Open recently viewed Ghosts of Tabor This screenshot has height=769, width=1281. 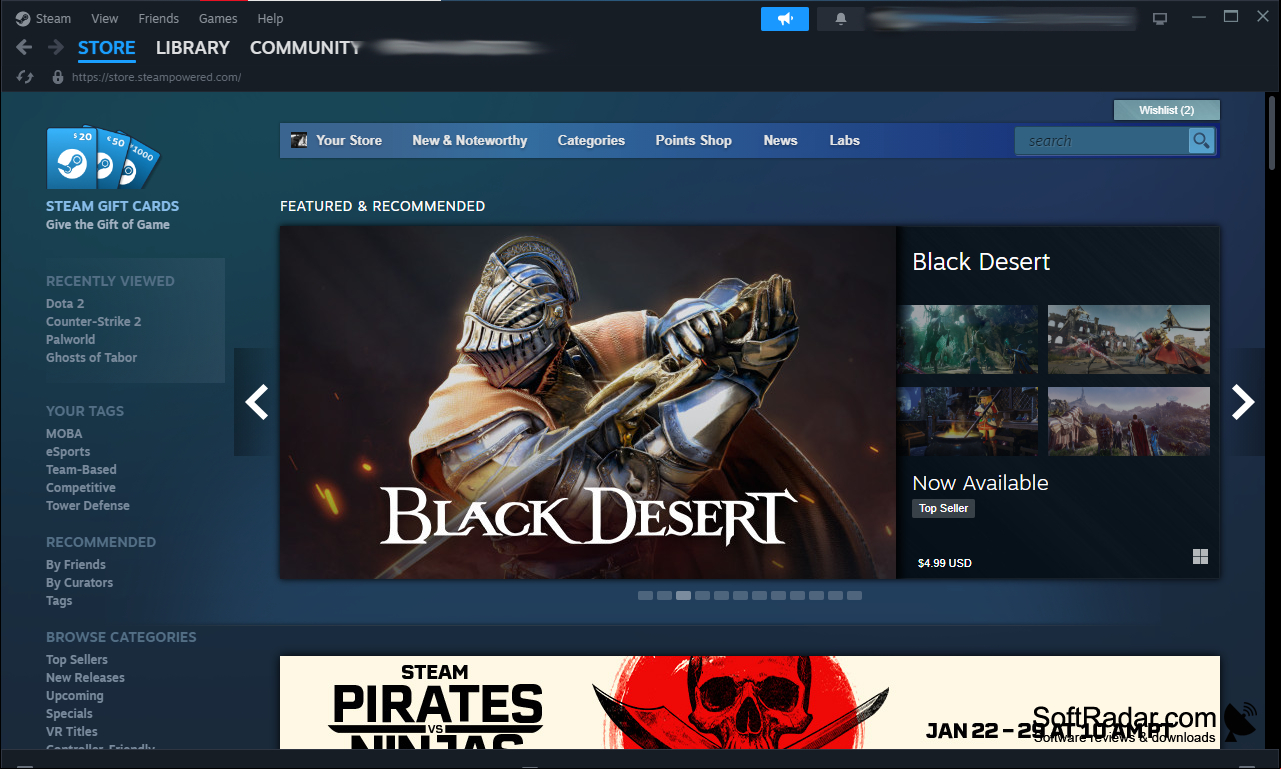[x=91, y=358]
